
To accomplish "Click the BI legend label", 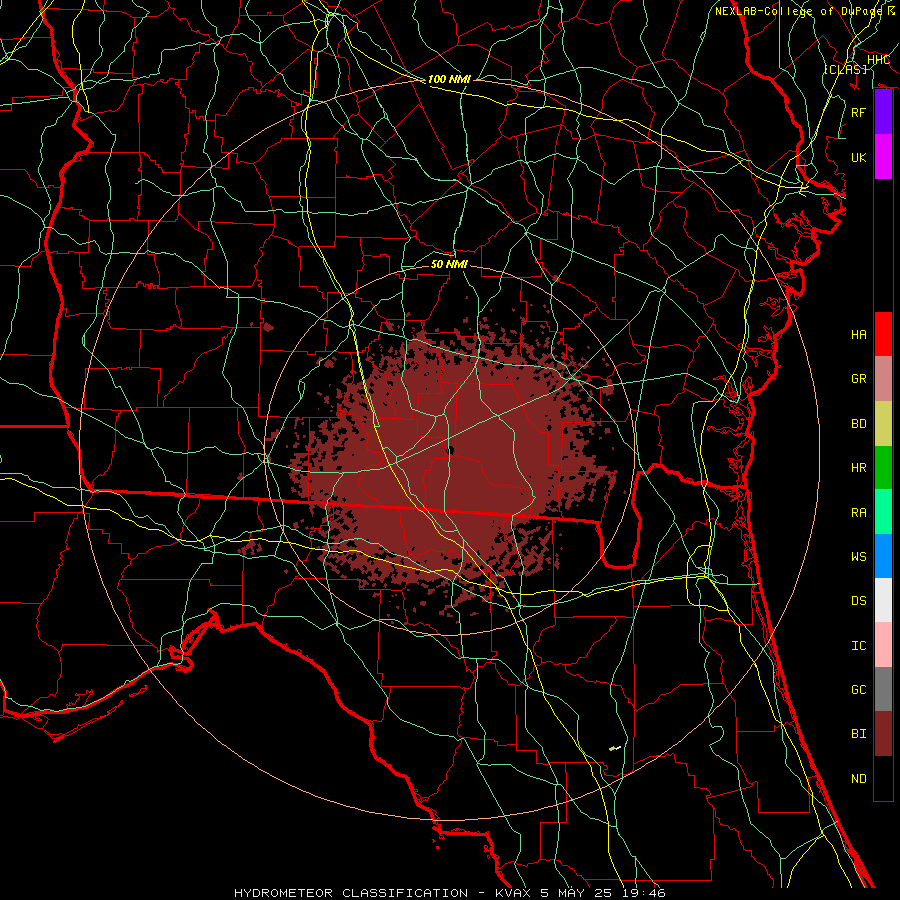I will pos(858,734).
